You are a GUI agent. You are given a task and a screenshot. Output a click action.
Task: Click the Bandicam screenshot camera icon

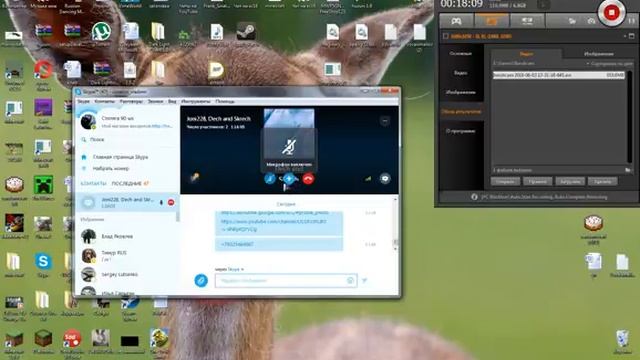[591, 20]
